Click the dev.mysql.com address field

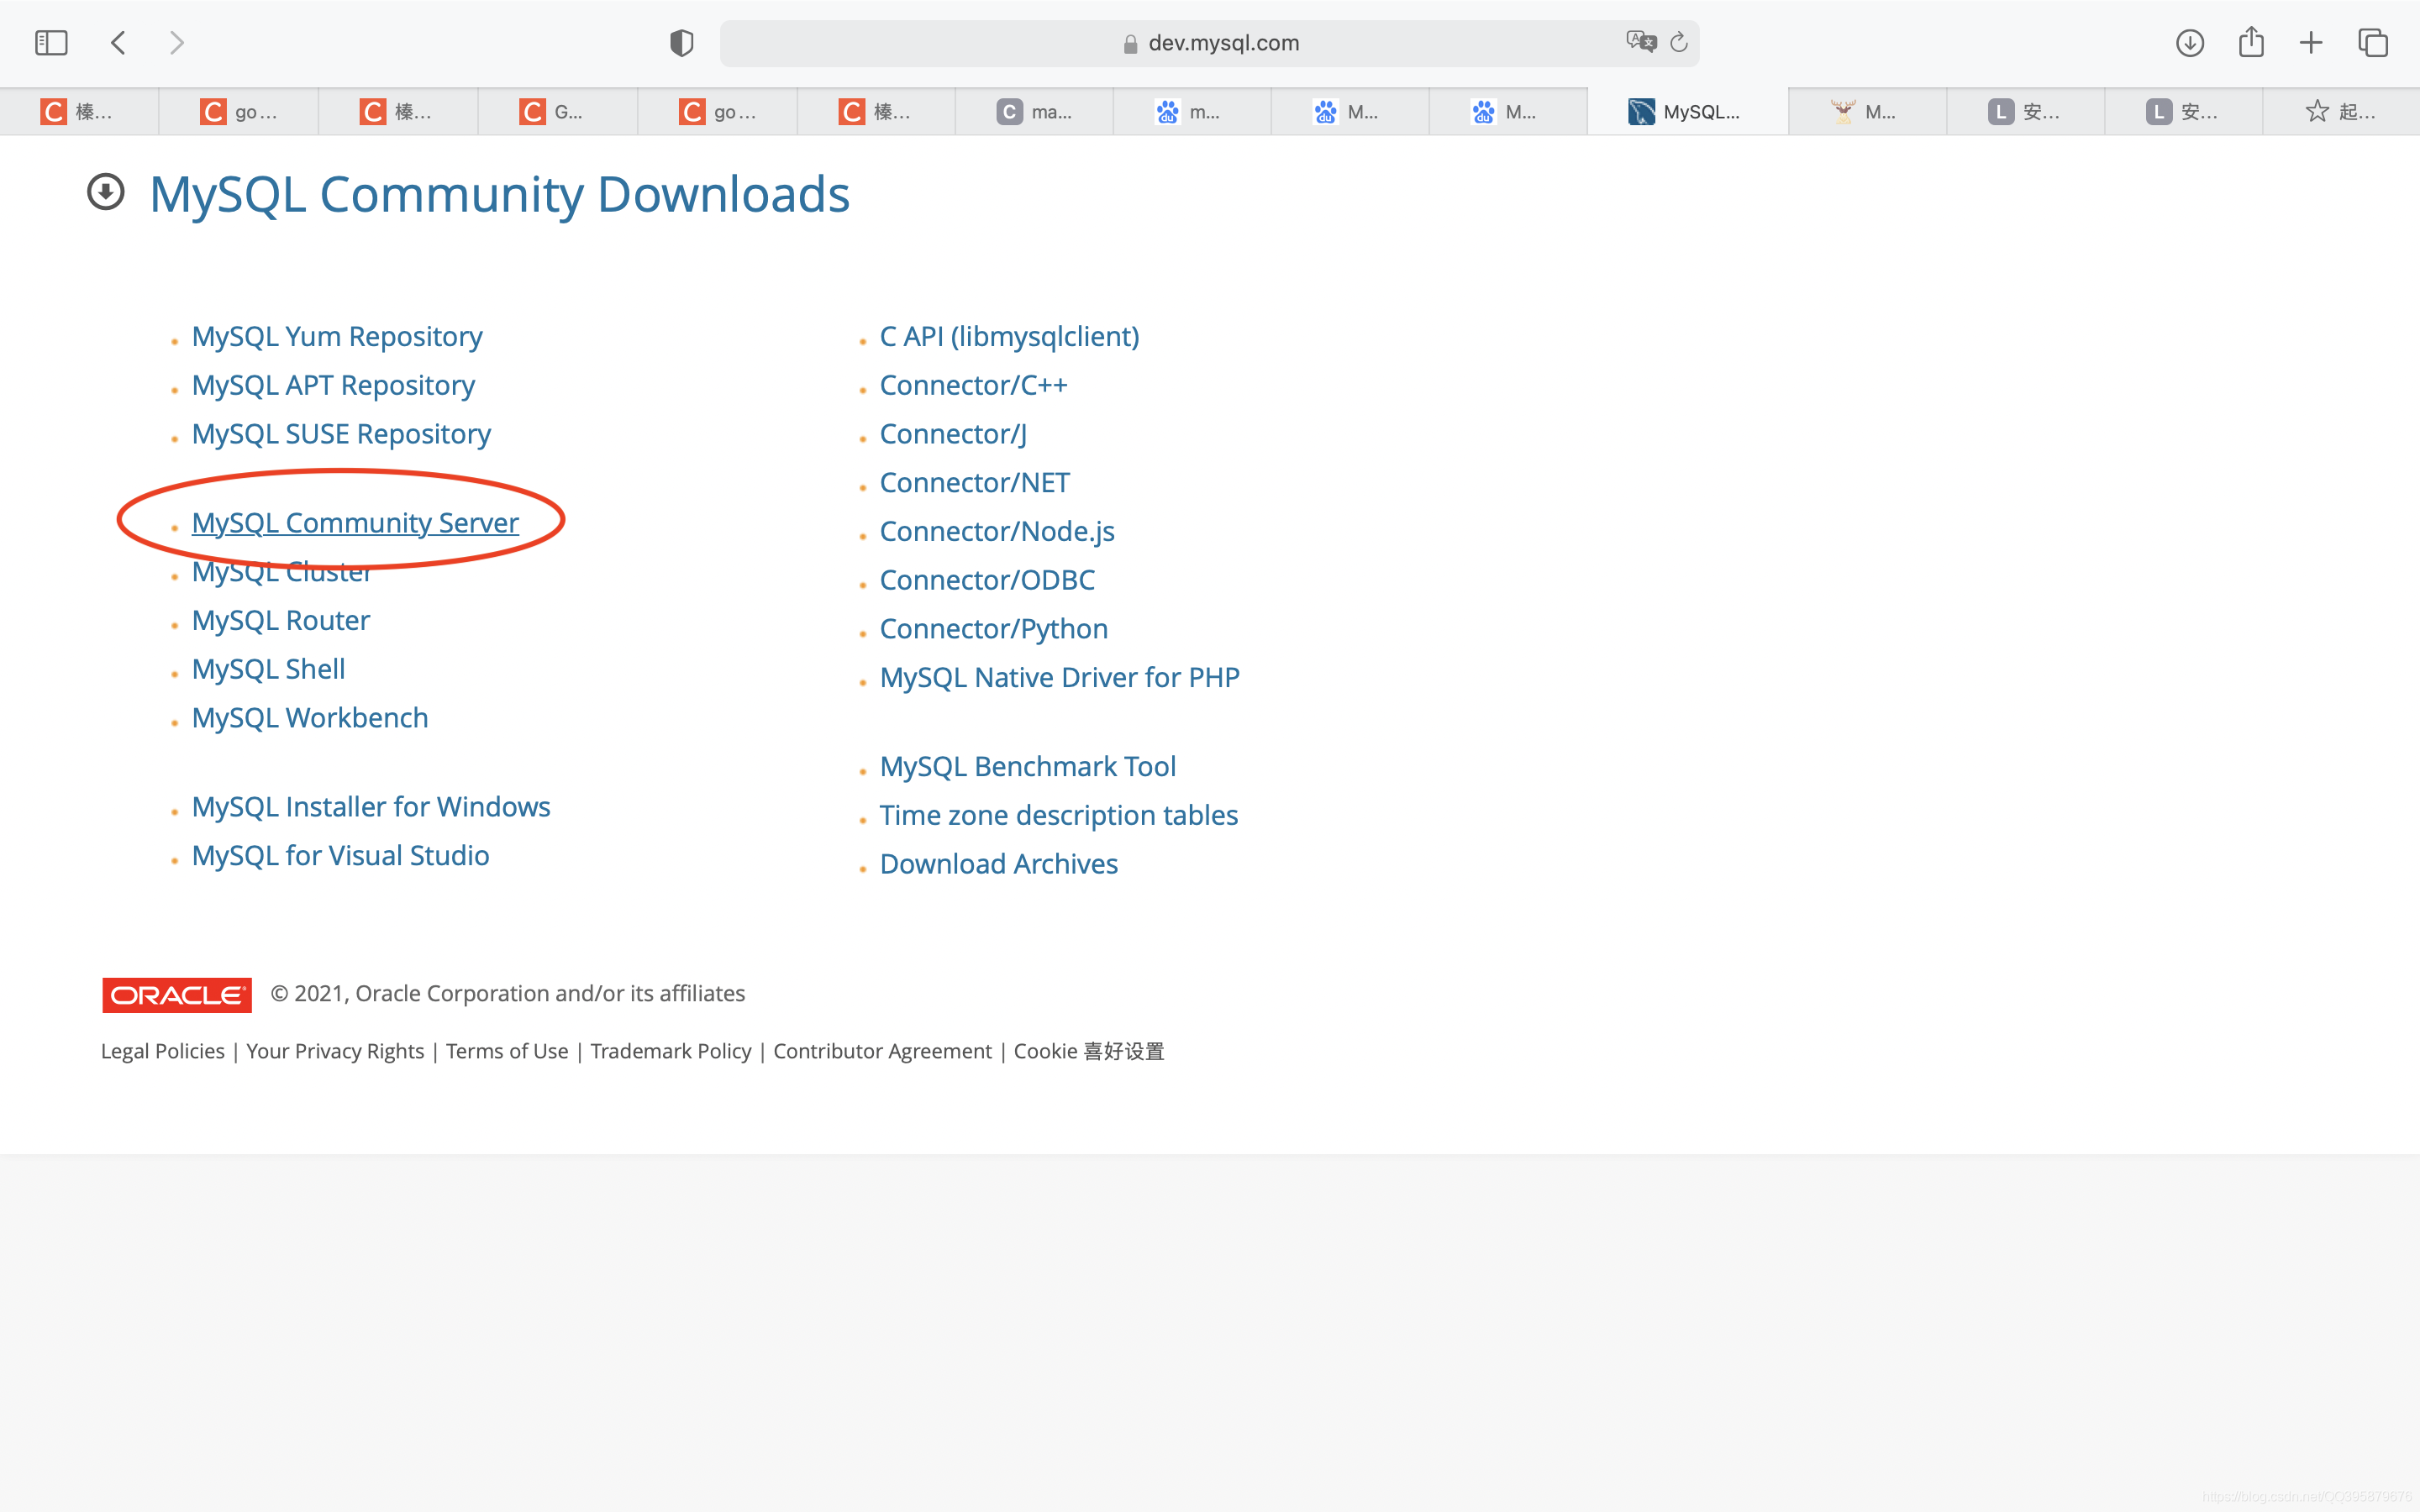(x=1209, y=43)
